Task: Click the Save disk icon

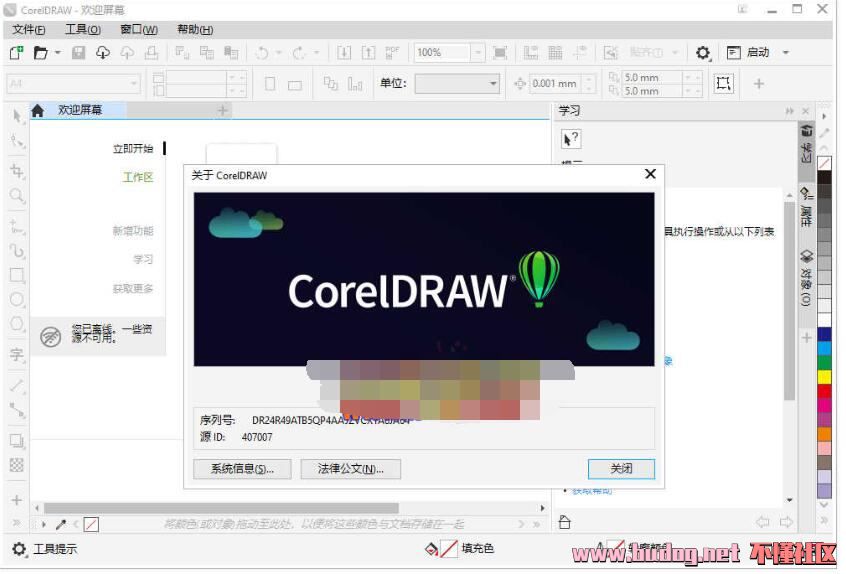Action: (x=79, y=52)
